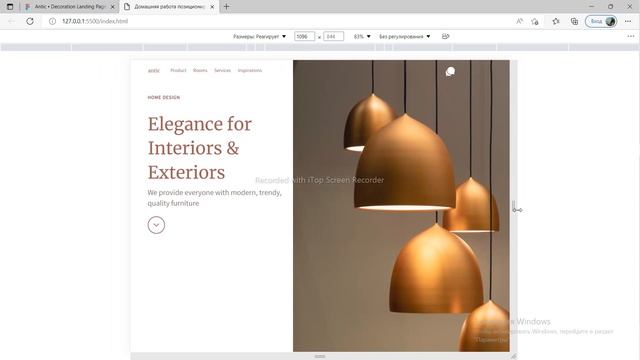Click the address bar URL 127.0.0.1:5500/index.html
640x360 pixels.
[x=95, y=21]
